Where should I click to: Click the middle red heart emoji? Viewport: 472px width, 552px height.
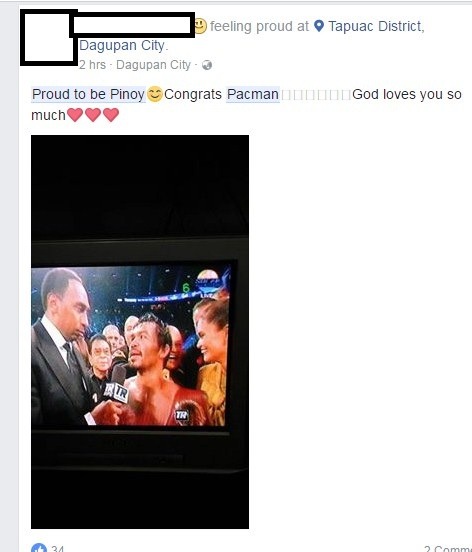[x=93, y=115]
